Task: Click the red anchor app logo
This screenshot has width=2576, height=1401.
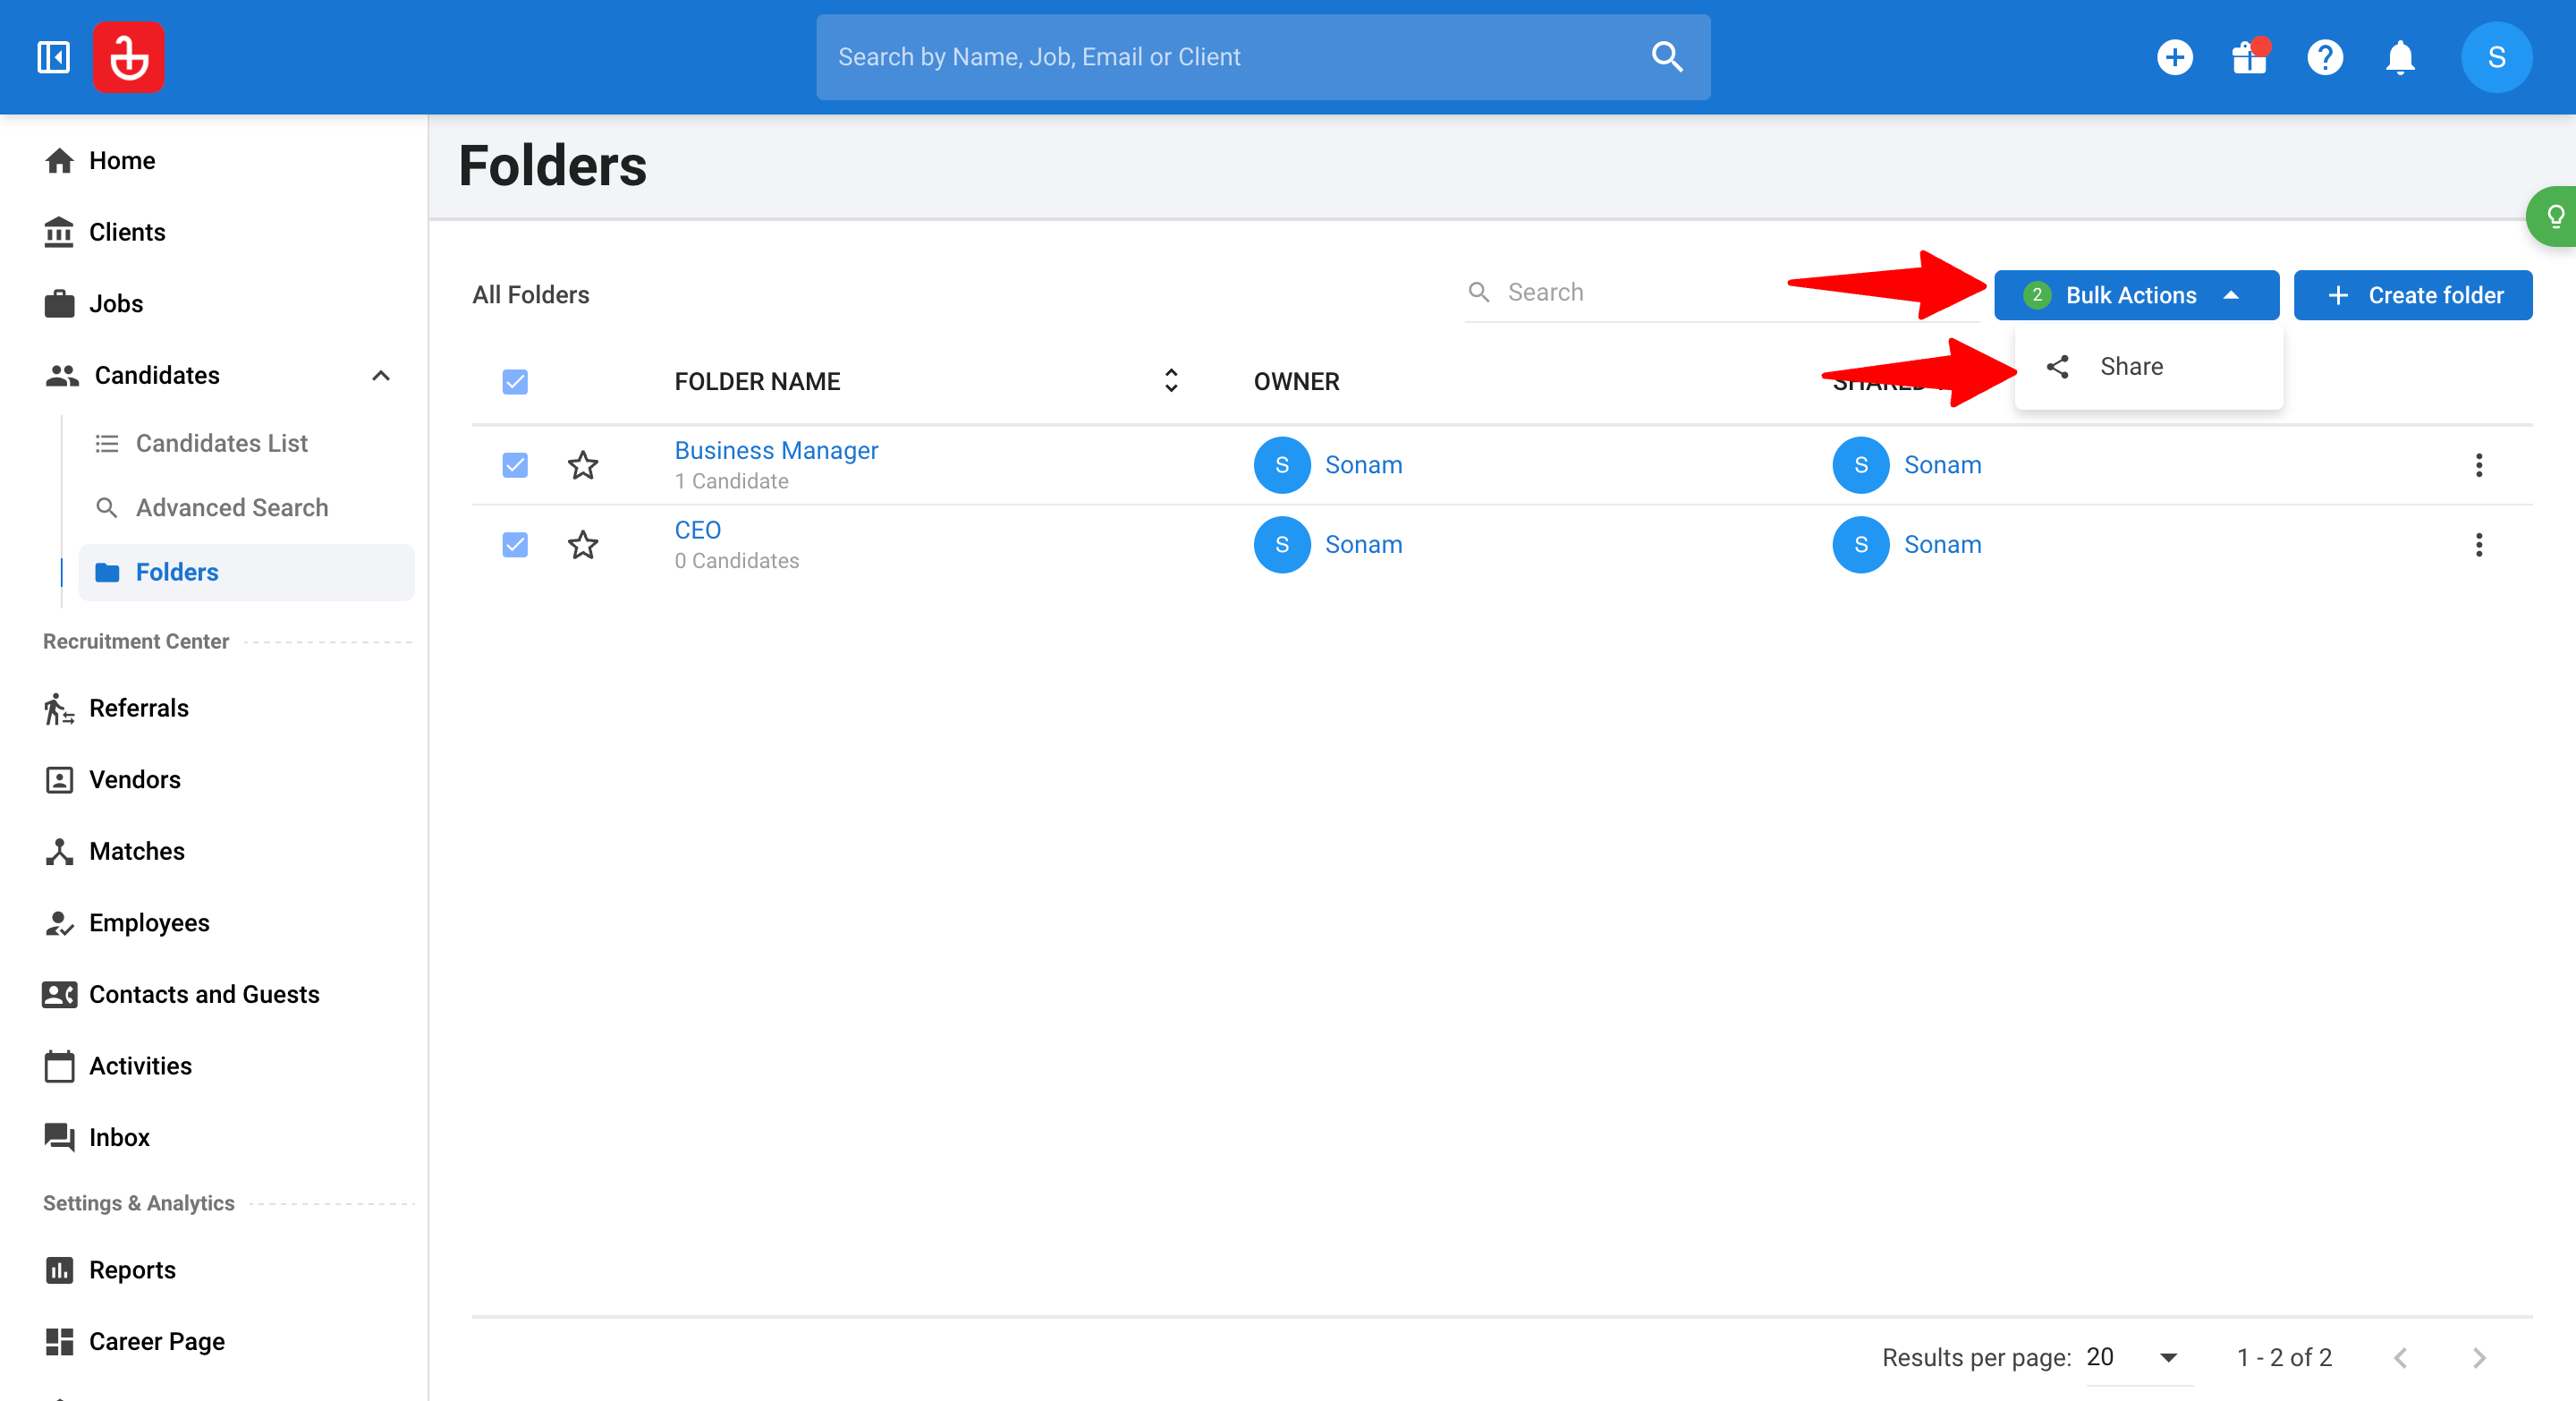Action: tap(129, 57)
